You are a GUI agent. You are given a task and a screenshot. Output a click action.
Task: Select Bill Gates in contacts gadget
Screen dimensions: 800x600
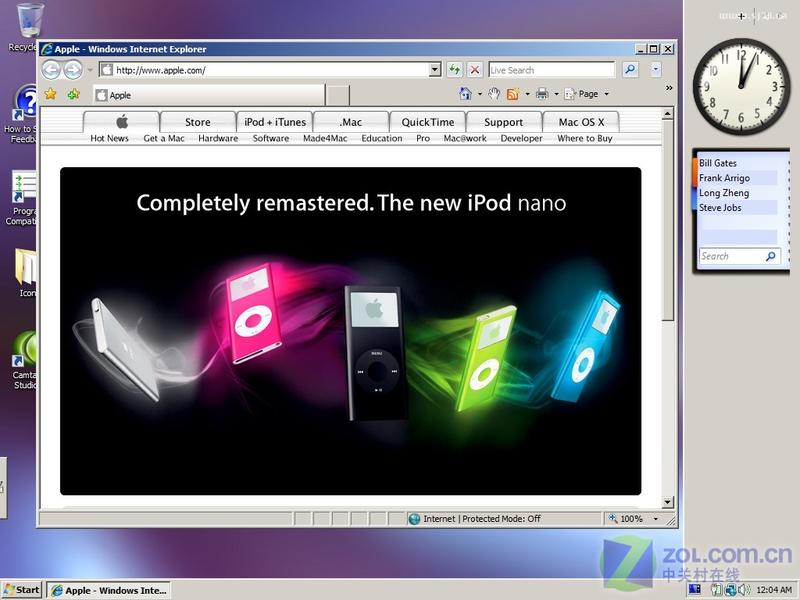(x=718, y=163)
